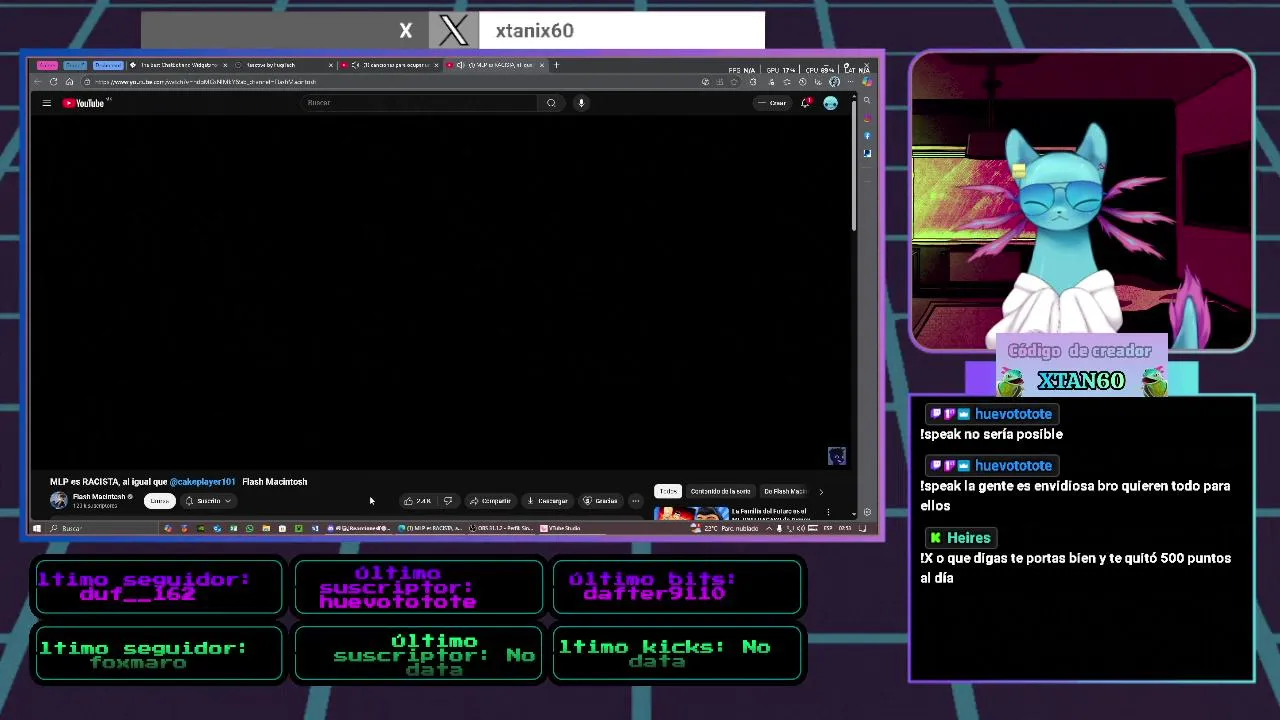The height and width of the screenshot is (720, 1280).
Task: Click the X logo next to xtanix60
Action: (453, 30)
